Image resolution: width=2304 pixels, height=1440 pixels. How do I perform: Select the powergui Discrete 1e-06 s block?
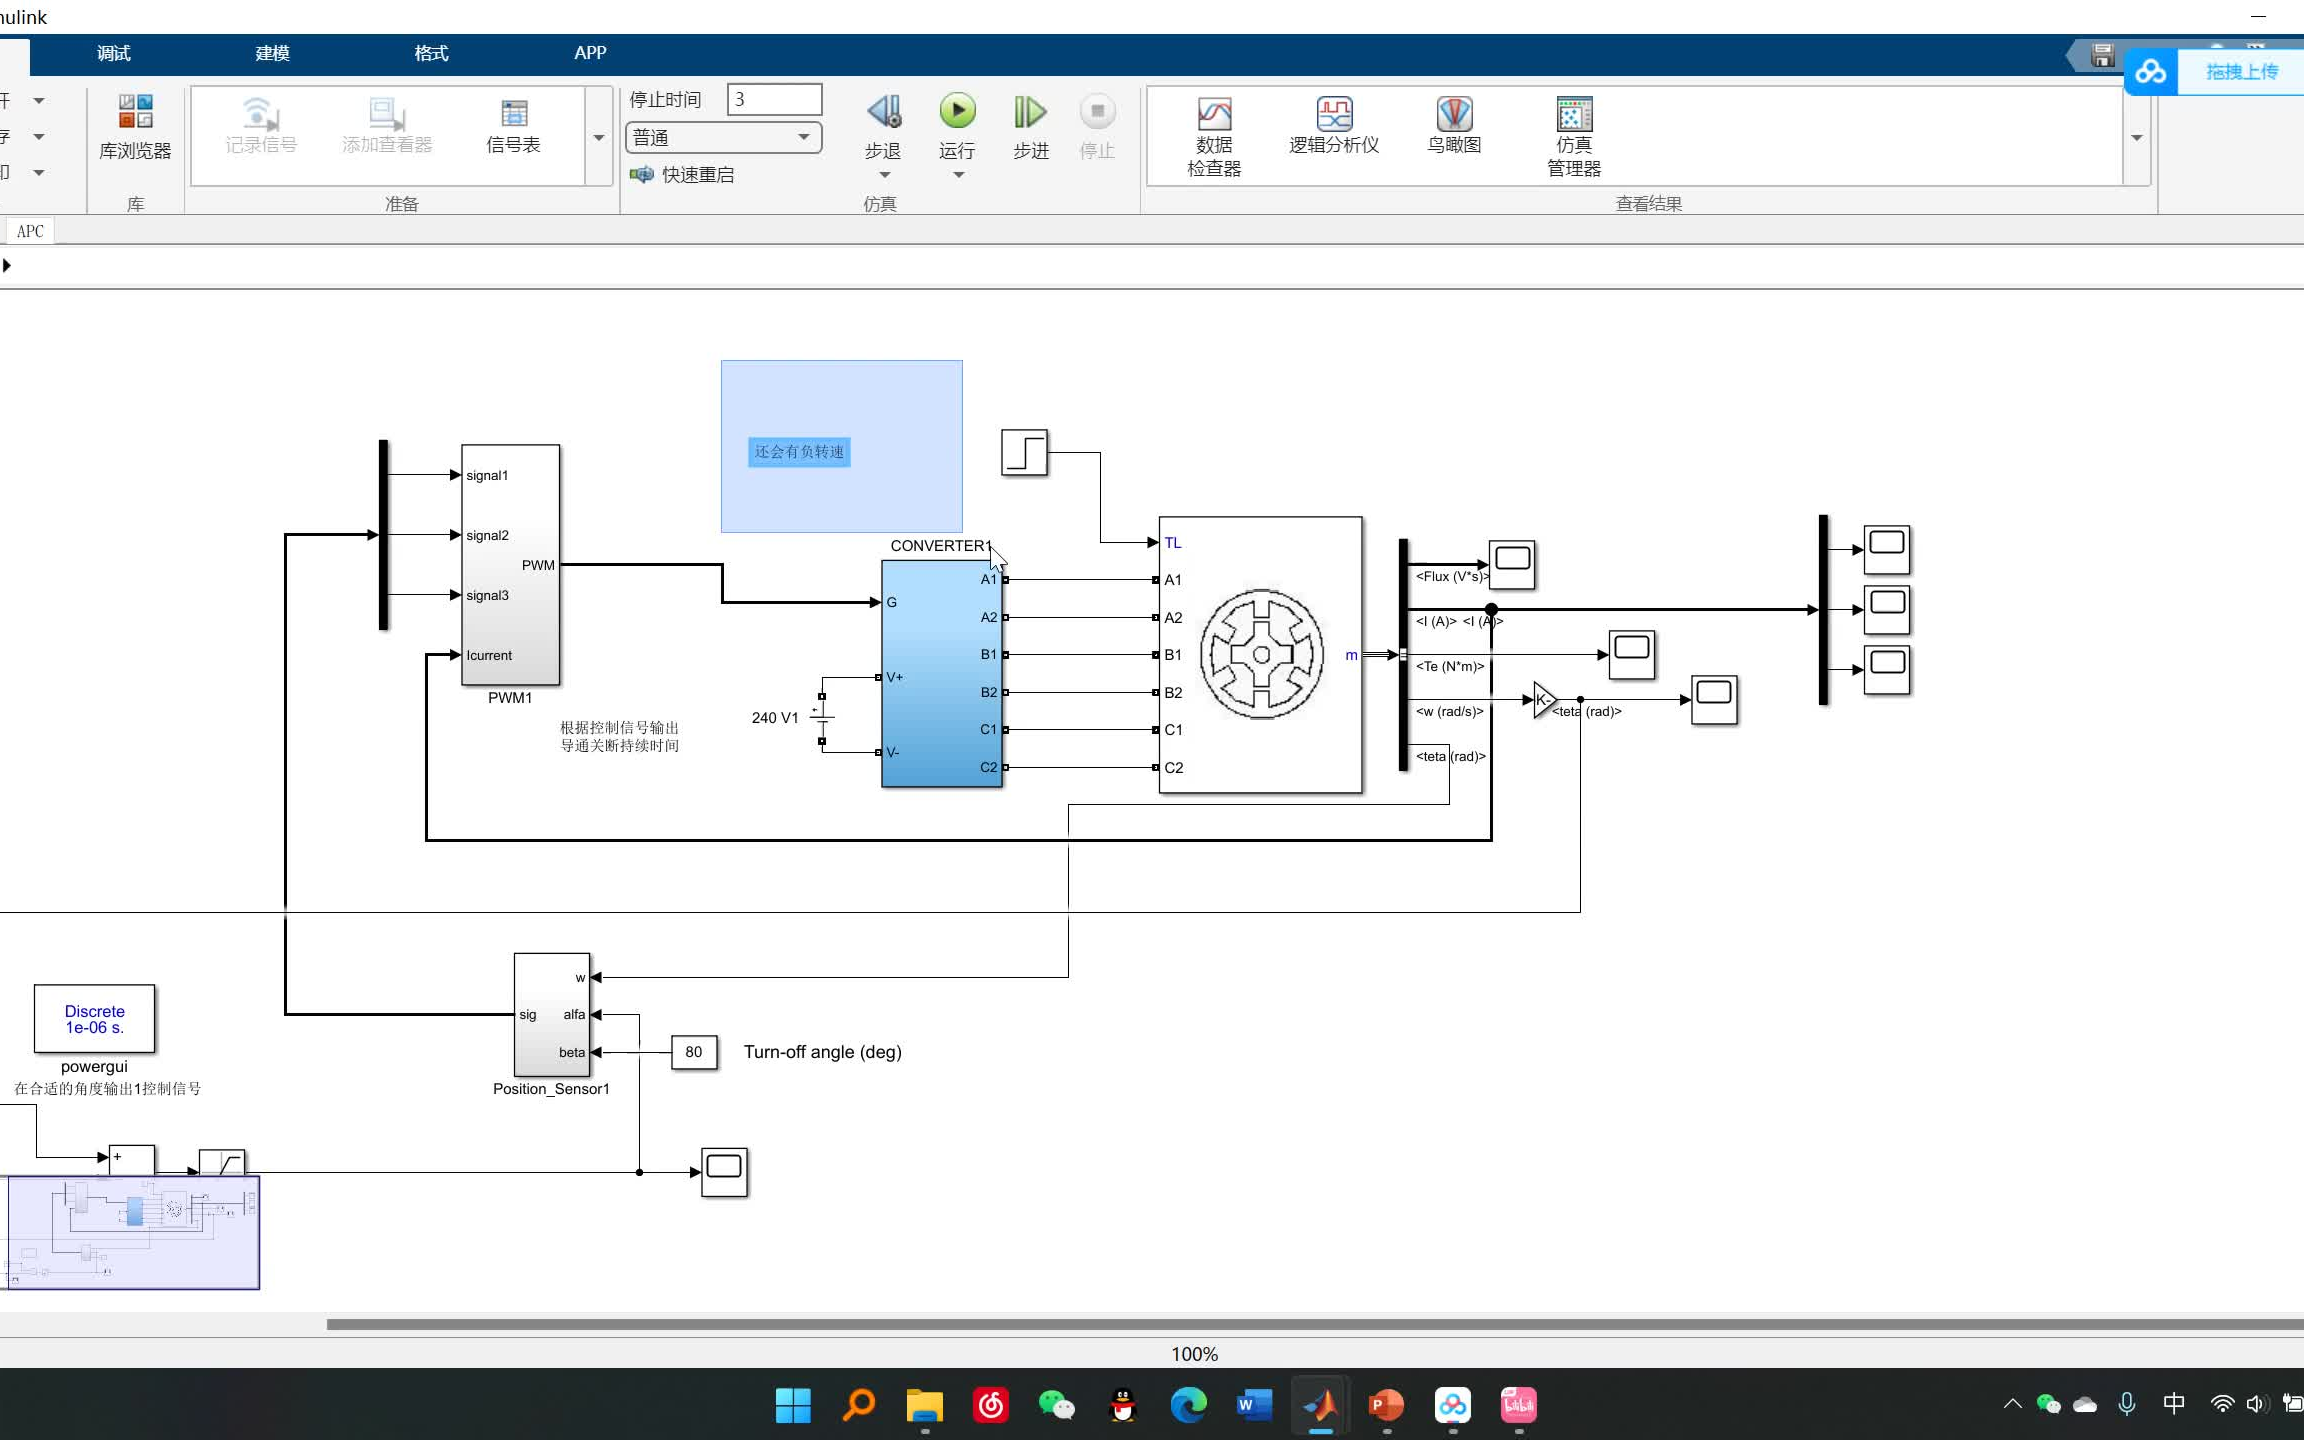95,1019
